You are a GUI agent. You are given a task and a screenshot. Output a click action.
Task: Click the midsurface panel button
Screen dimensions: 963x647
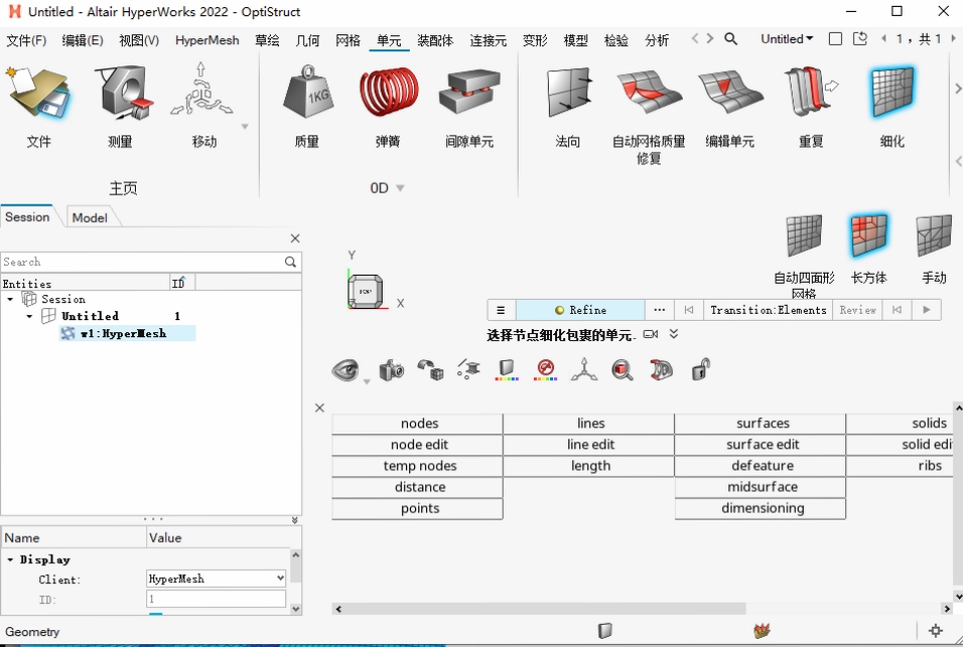coord(760,487)
